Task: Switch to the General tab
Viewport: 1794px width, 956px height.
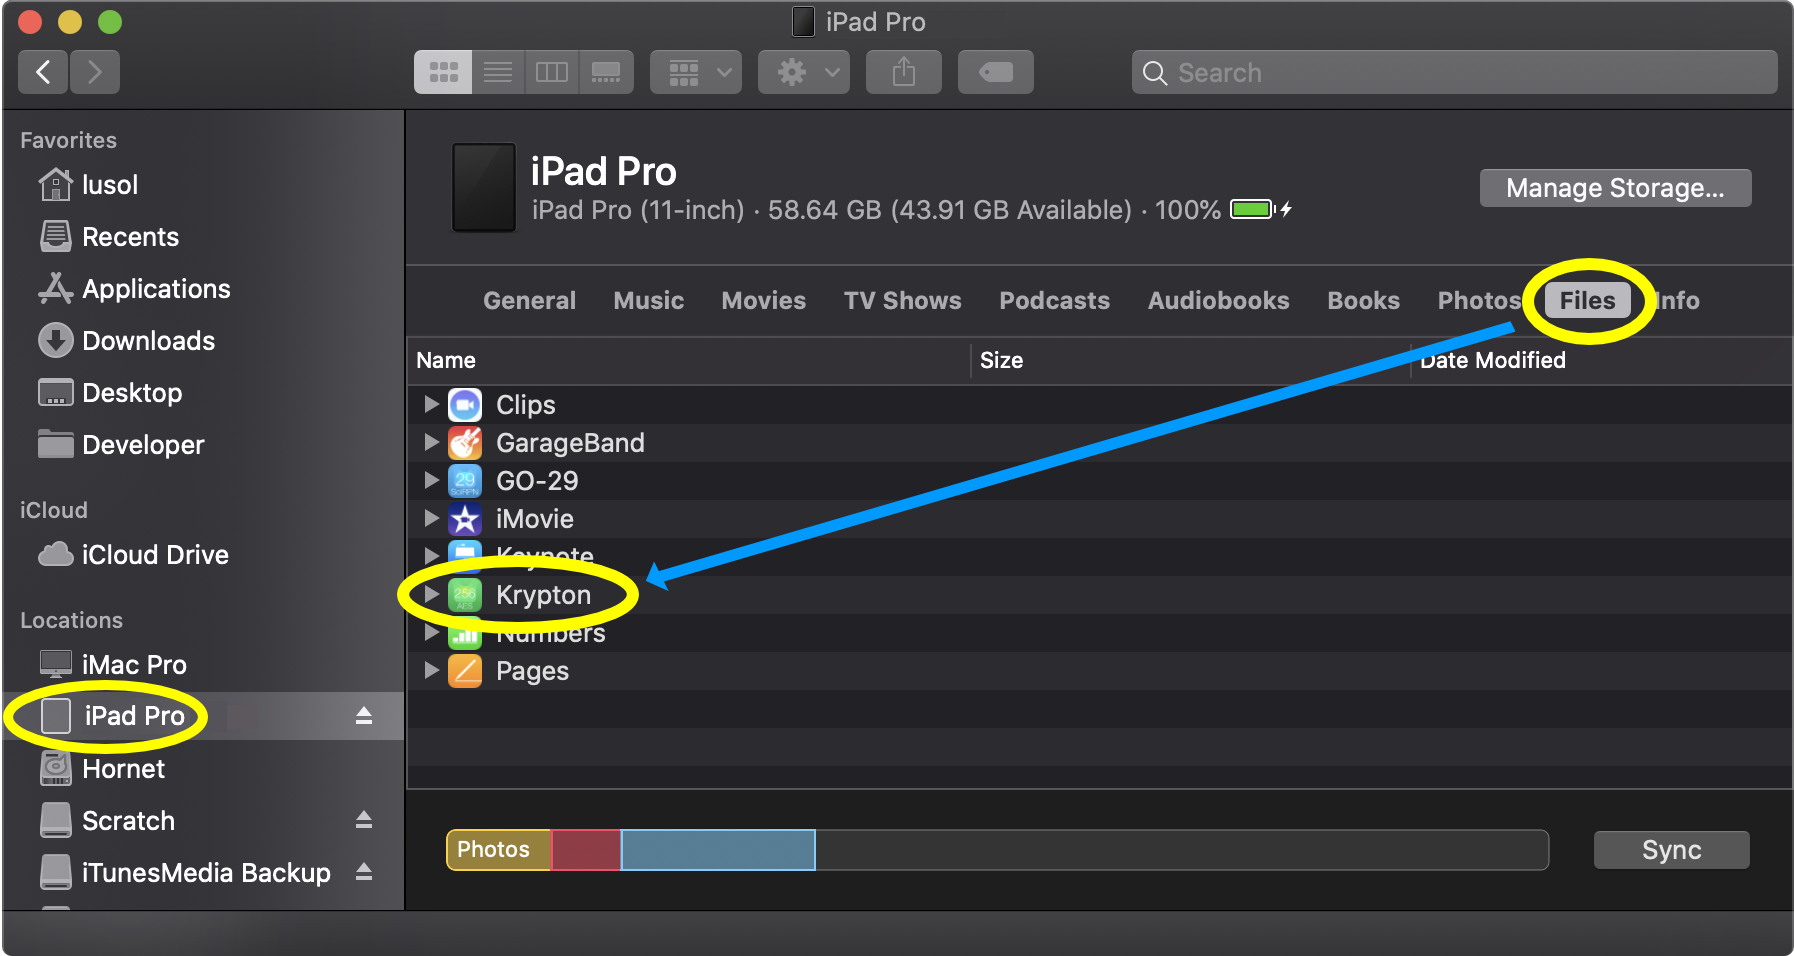Action: pos(529,301)
